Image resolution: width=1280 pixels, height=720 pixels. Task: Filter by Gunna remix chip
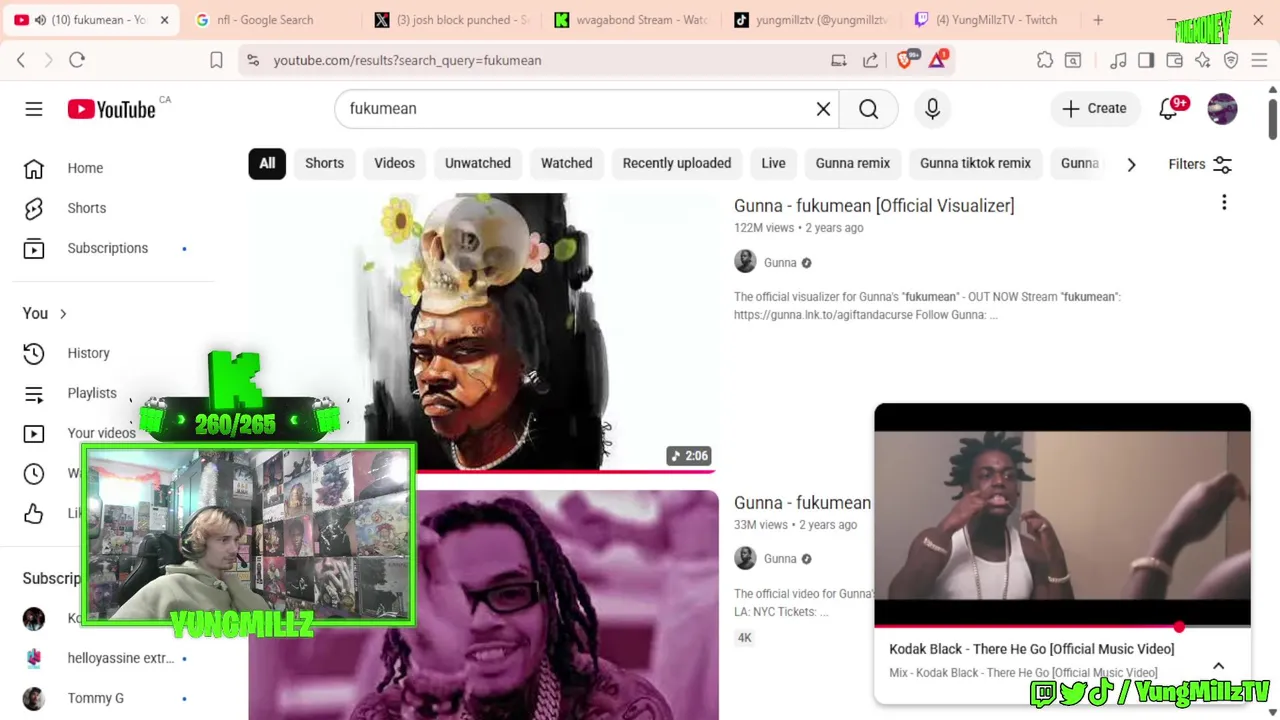853,163
